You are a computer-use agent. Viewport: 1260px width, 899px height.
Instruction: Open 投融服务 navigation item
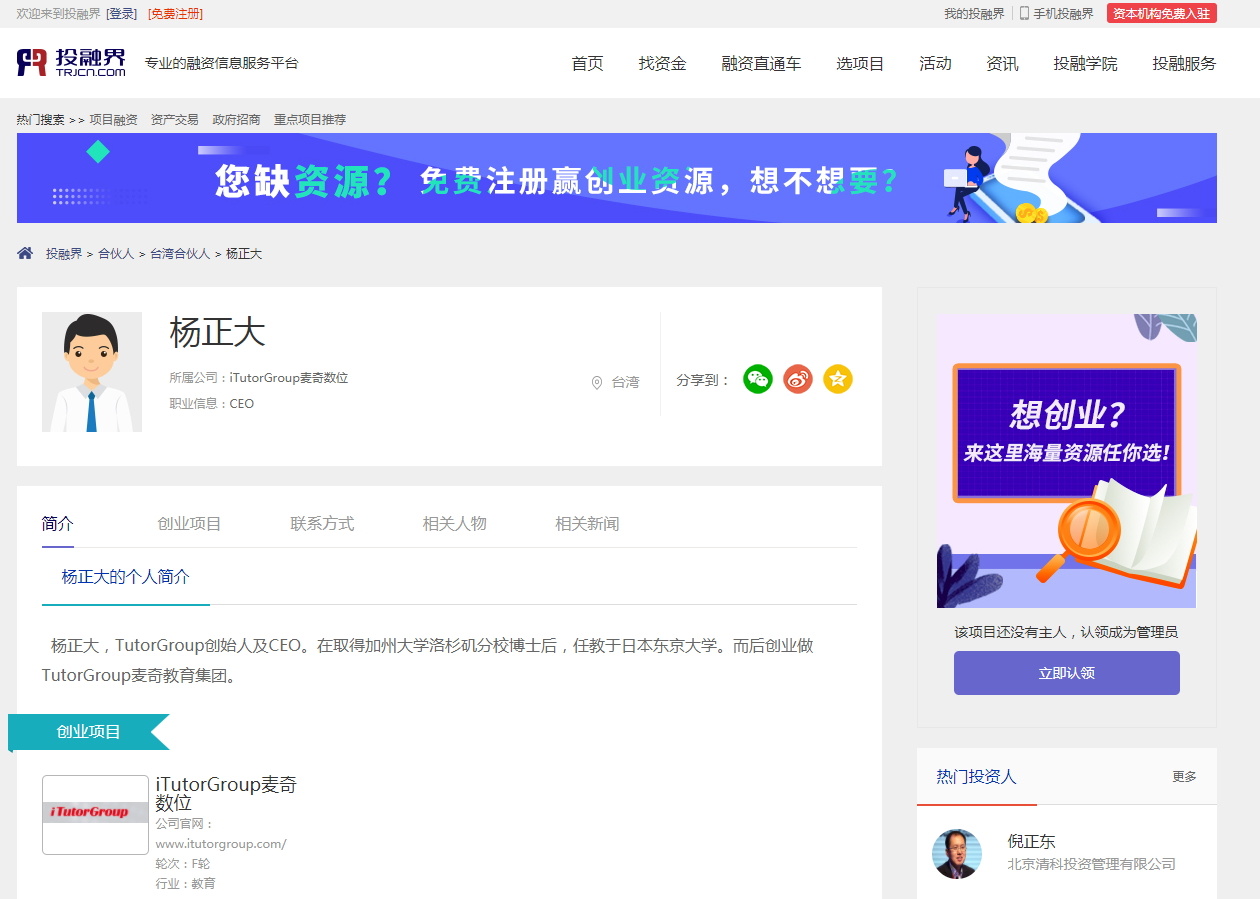(x=1184, y=63)
